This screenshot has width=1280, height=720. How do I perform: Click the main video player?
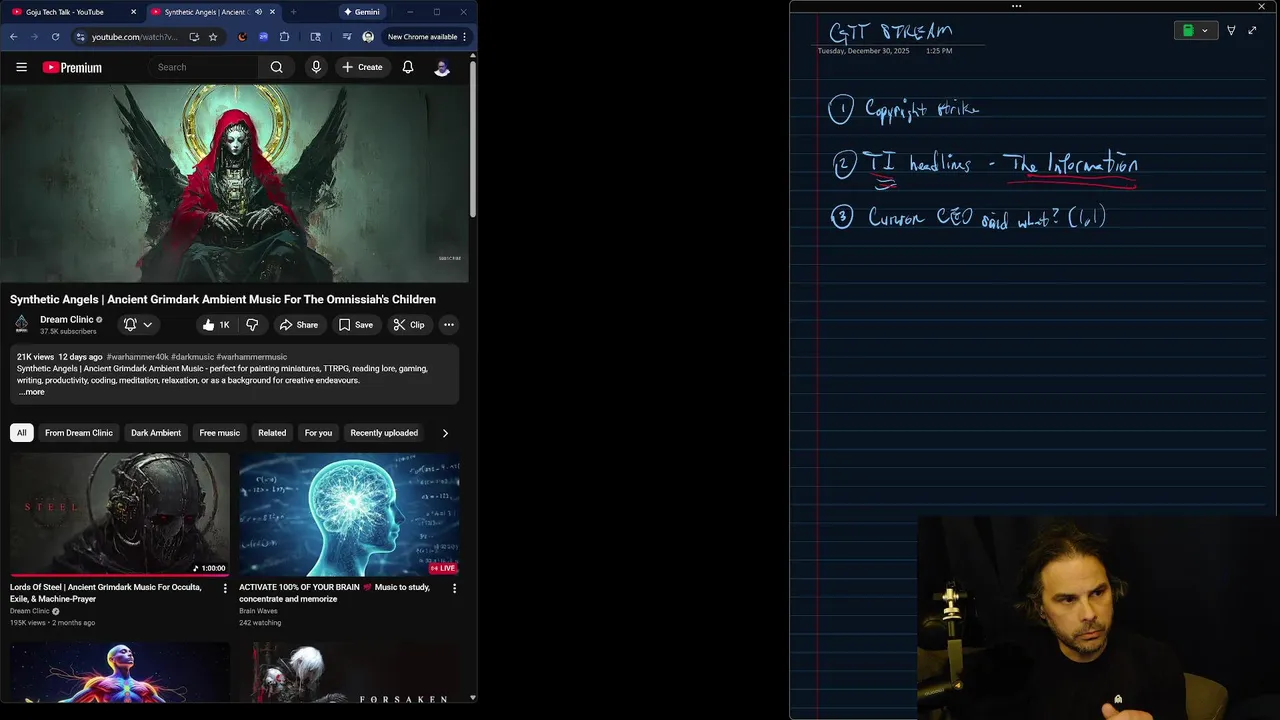click(x=234, y=183)
